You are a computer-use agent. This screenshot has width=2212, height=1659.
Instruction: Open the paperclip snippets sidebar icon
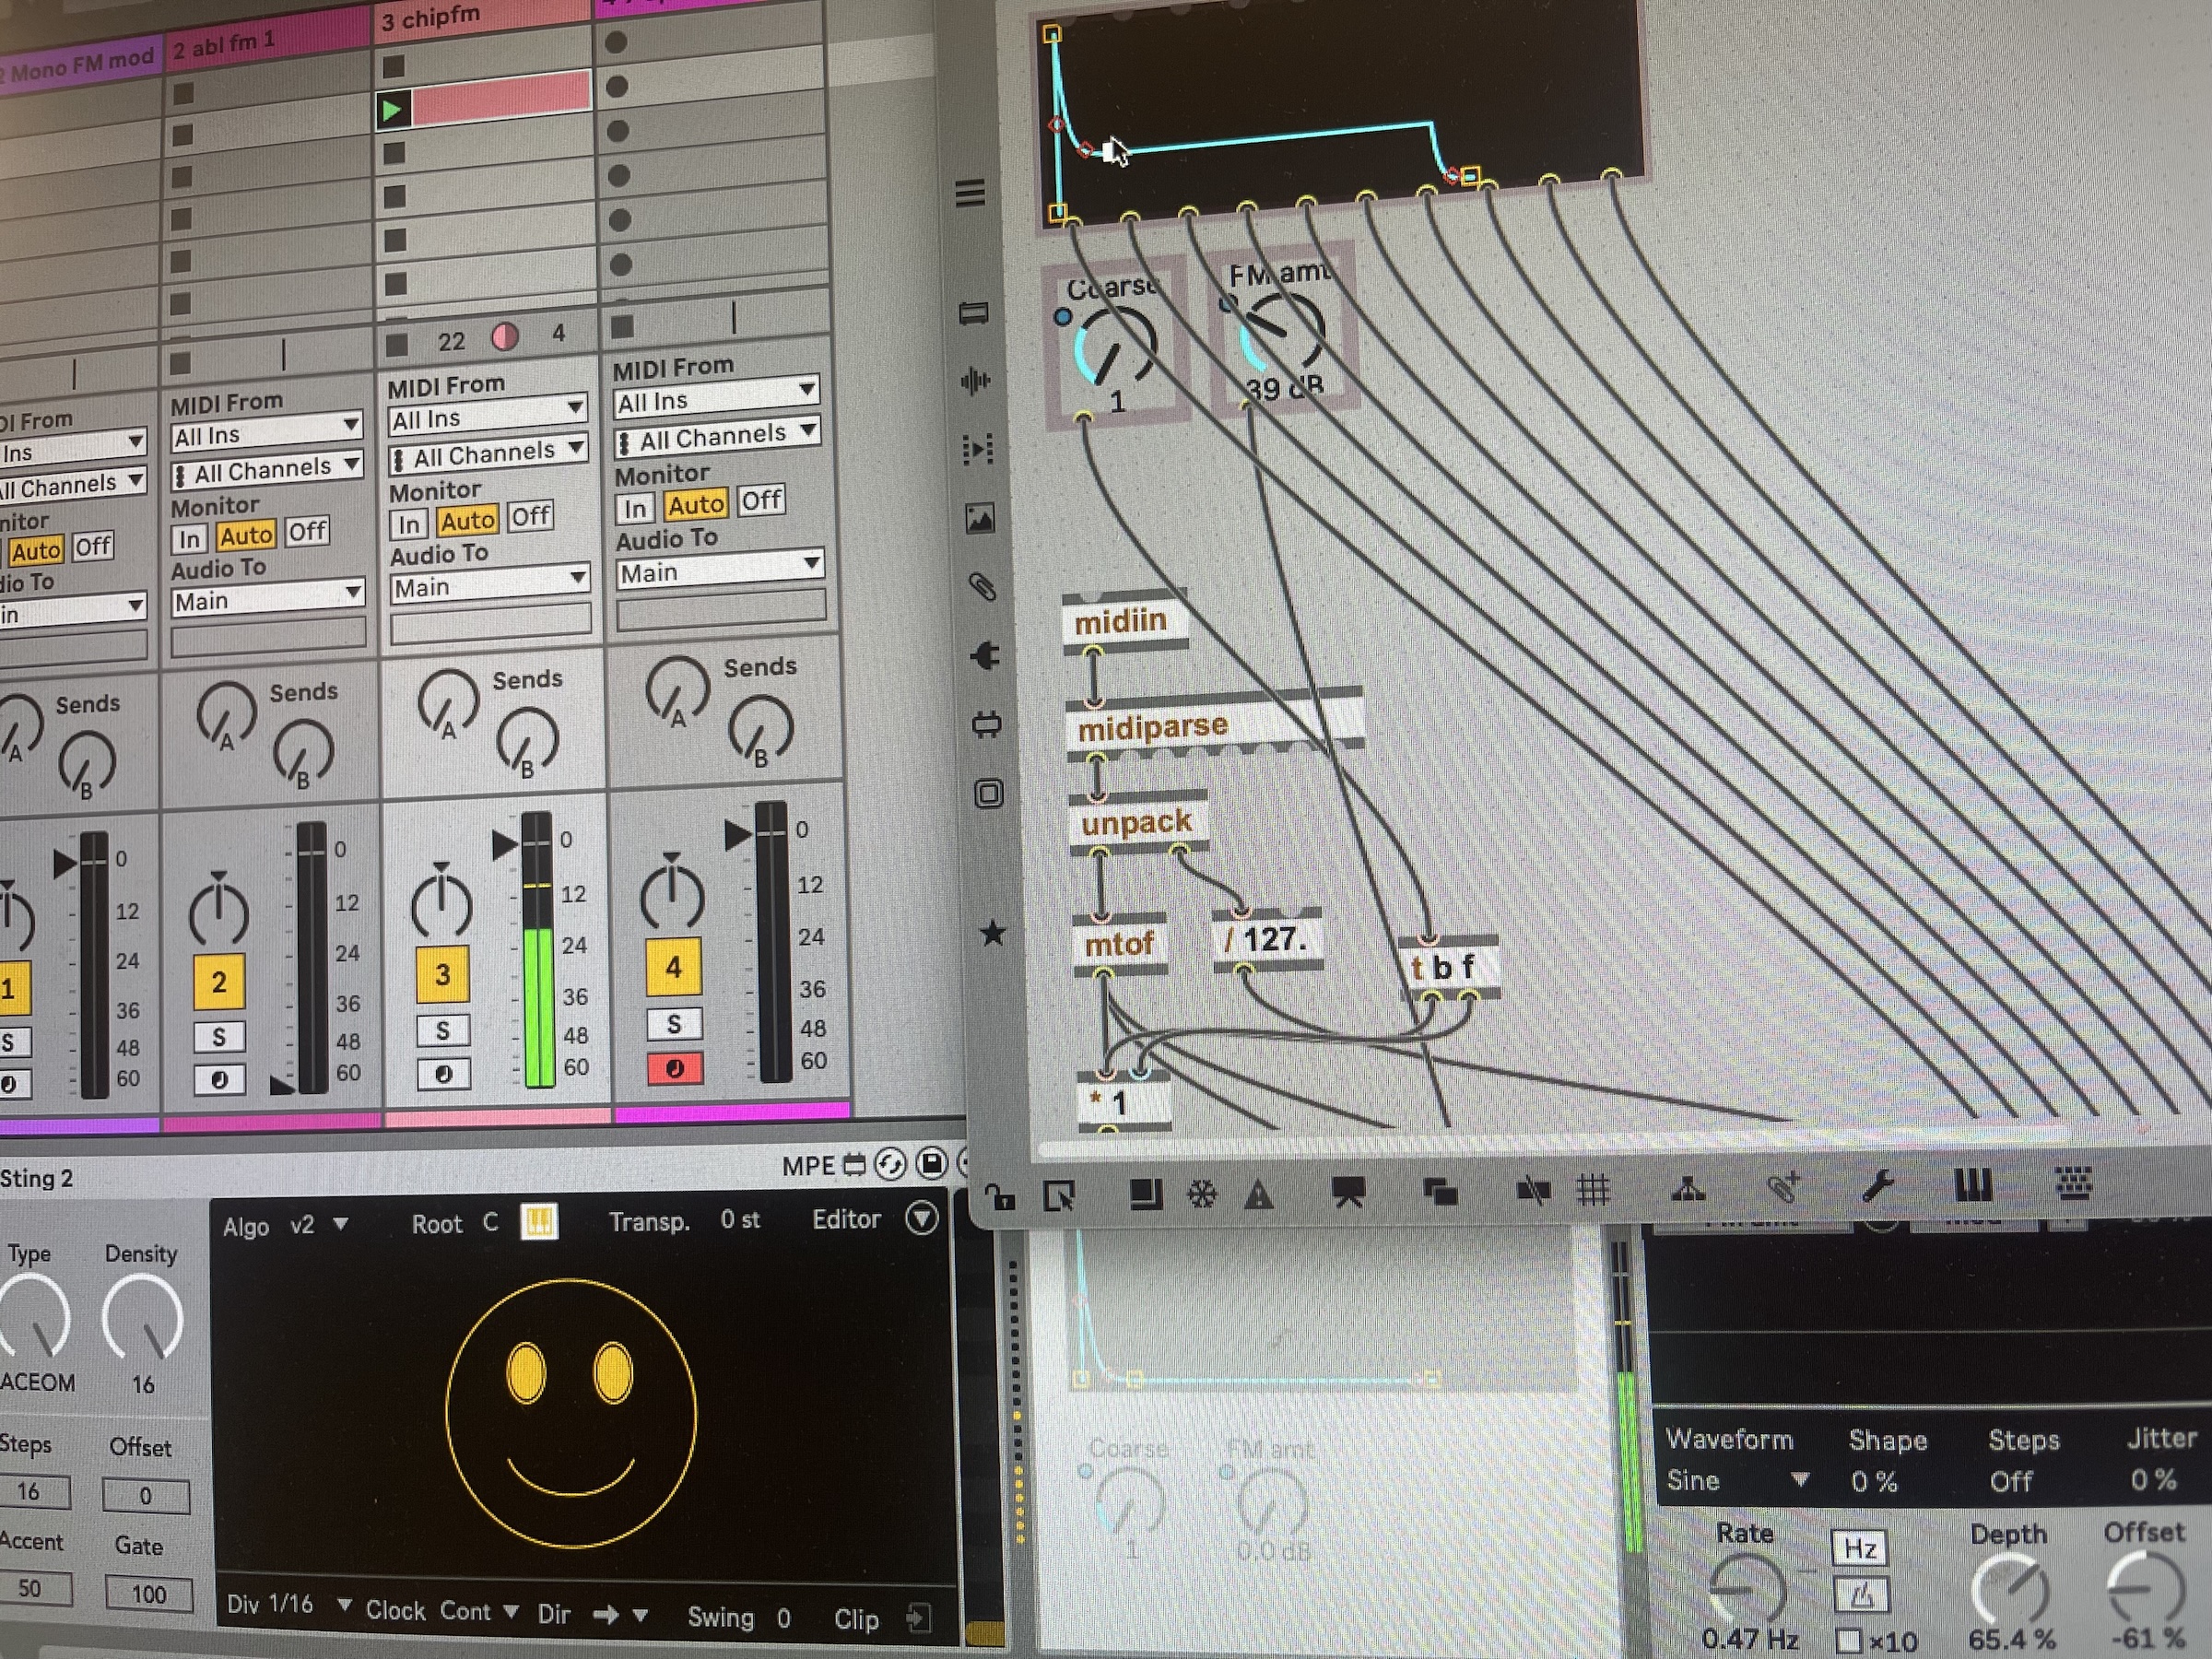point(983,586)
